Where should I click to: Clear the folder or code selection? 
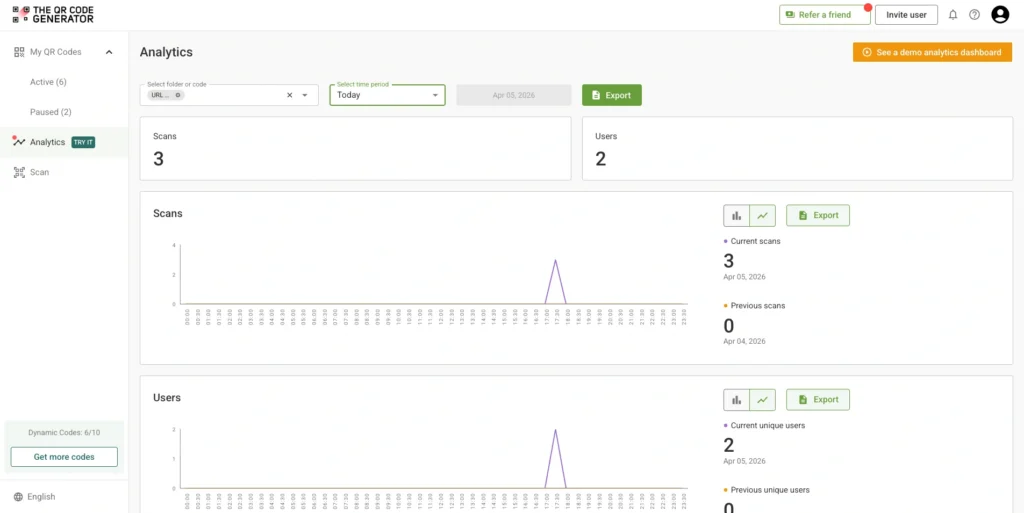(x=290, y=95)
